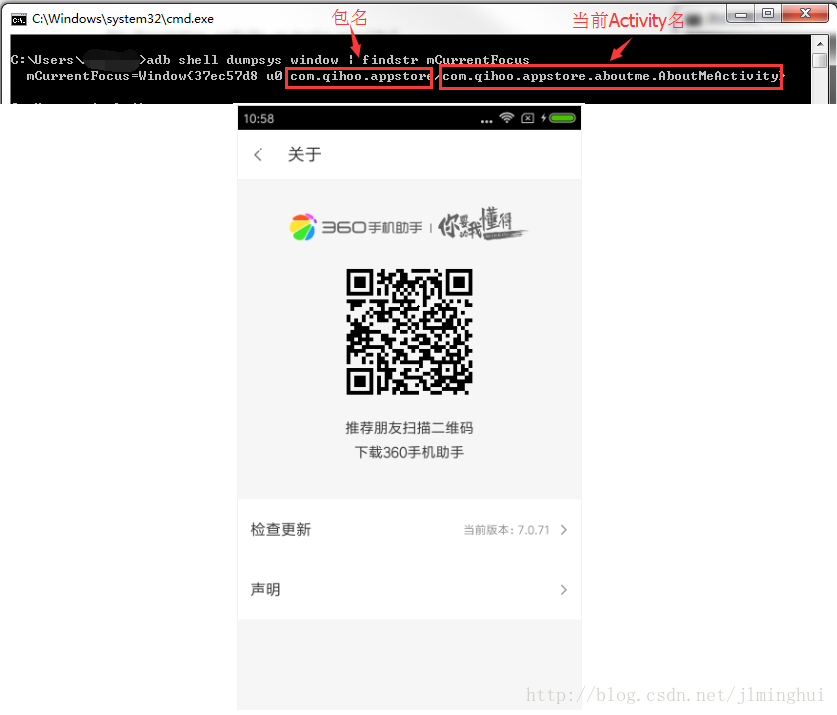
Task: Tap the SIM card status icon
Action: point(527,118)
